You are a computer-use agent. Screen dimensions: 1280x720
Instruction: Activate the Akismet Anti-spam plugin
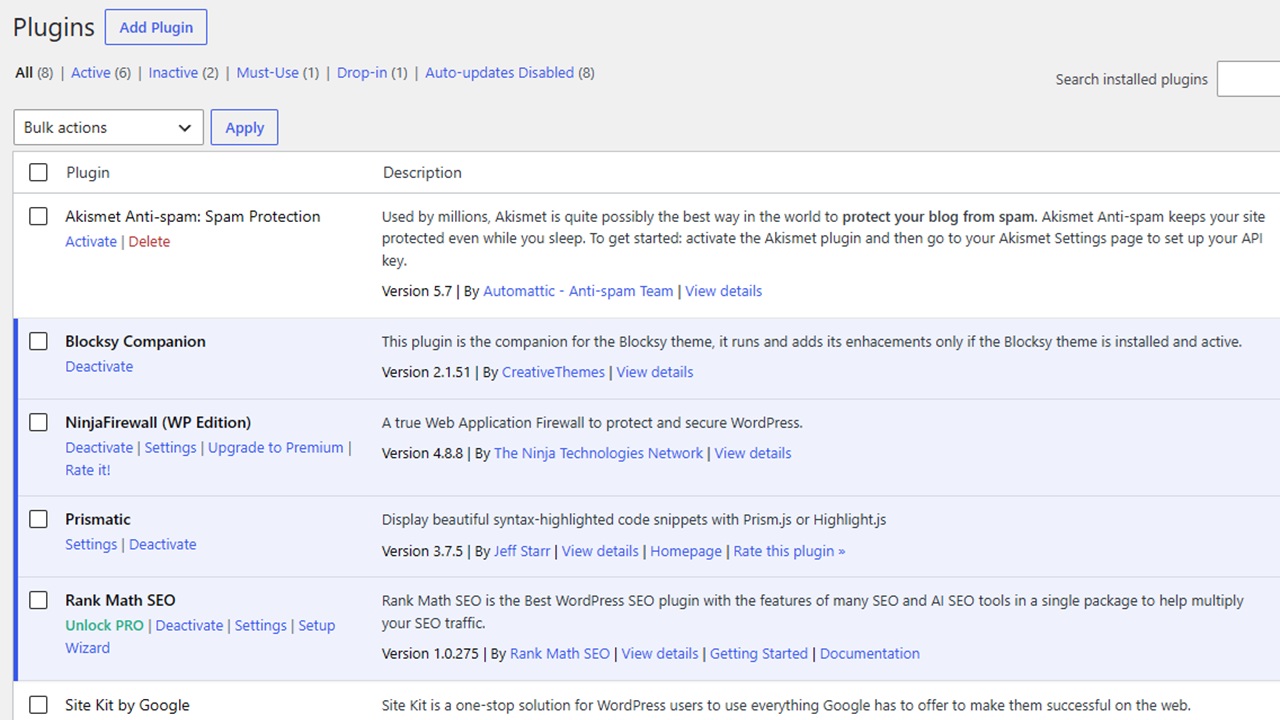click(x=91, y=241)
